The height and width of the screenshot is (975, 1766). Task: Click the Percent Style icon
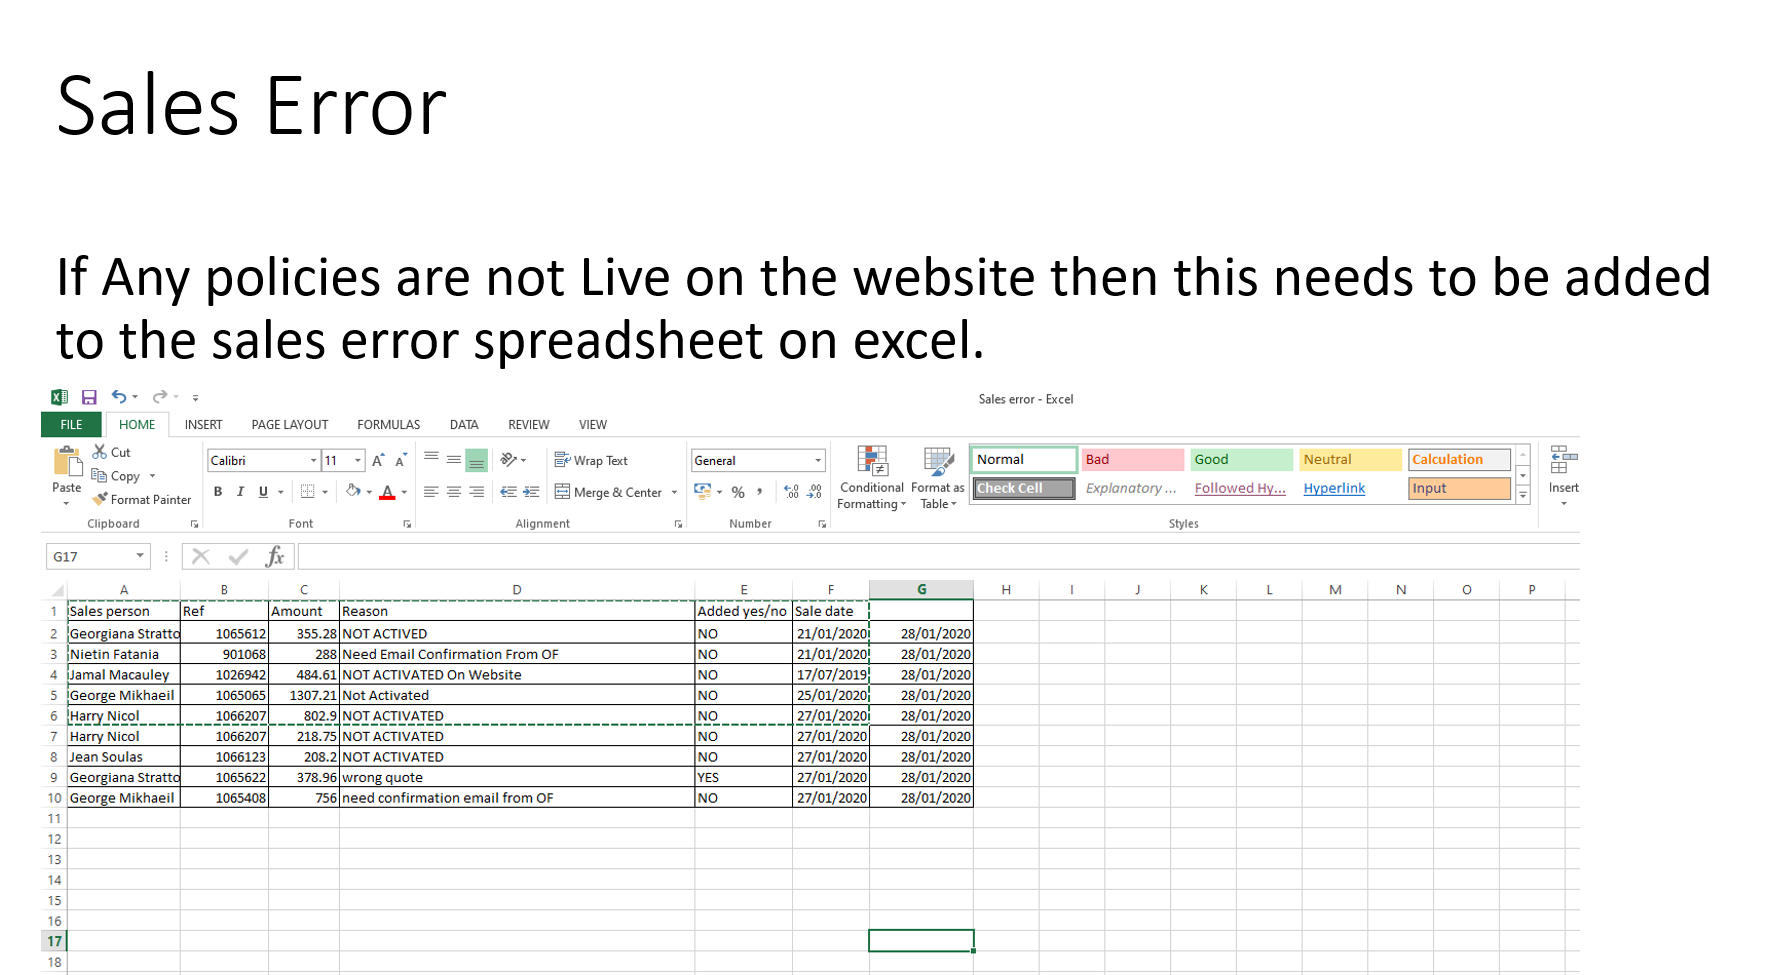738,492
